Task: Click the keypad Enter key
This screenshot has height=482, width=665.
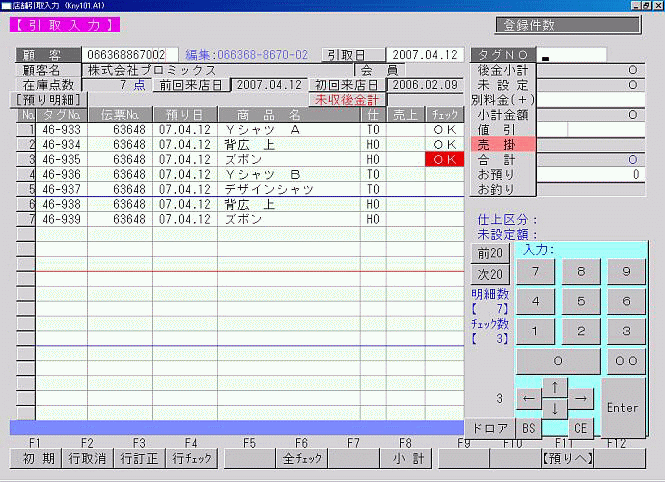Action: tap(623, 407)
